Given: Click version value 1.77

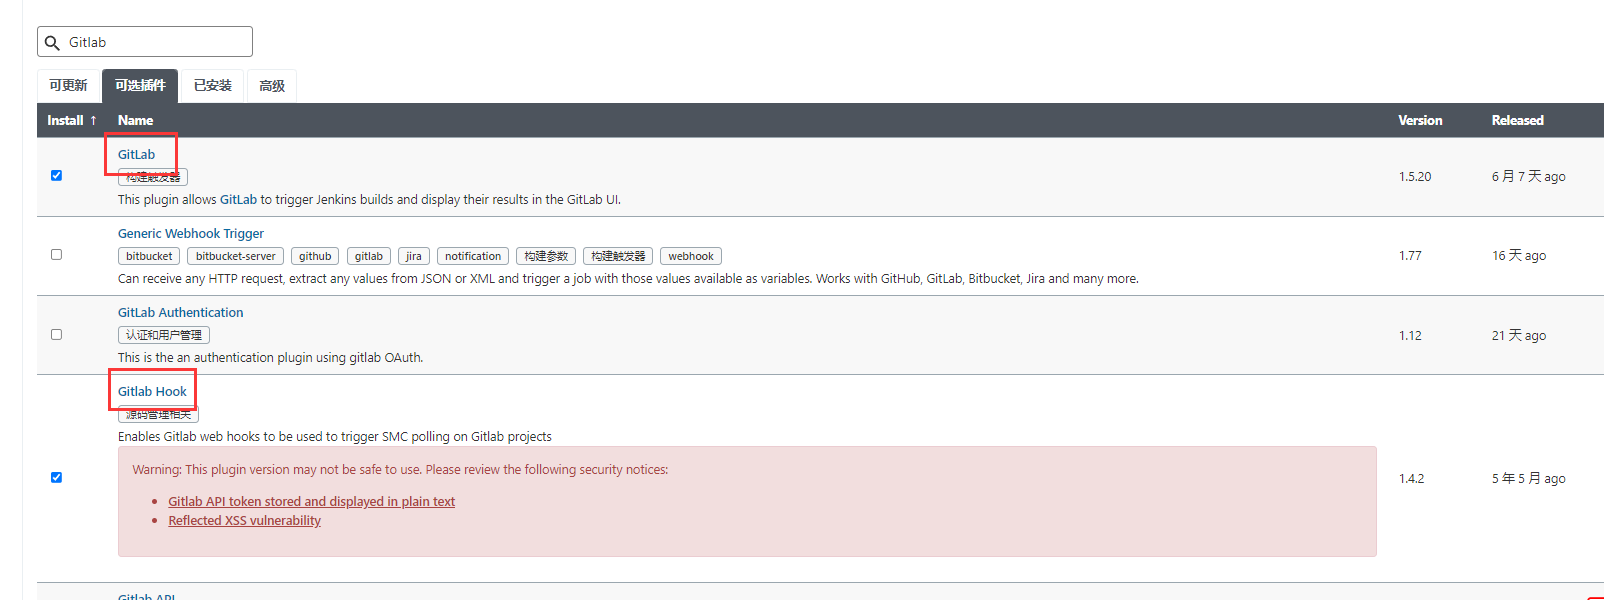Looking at the screenshot, I should (1410, 256).
